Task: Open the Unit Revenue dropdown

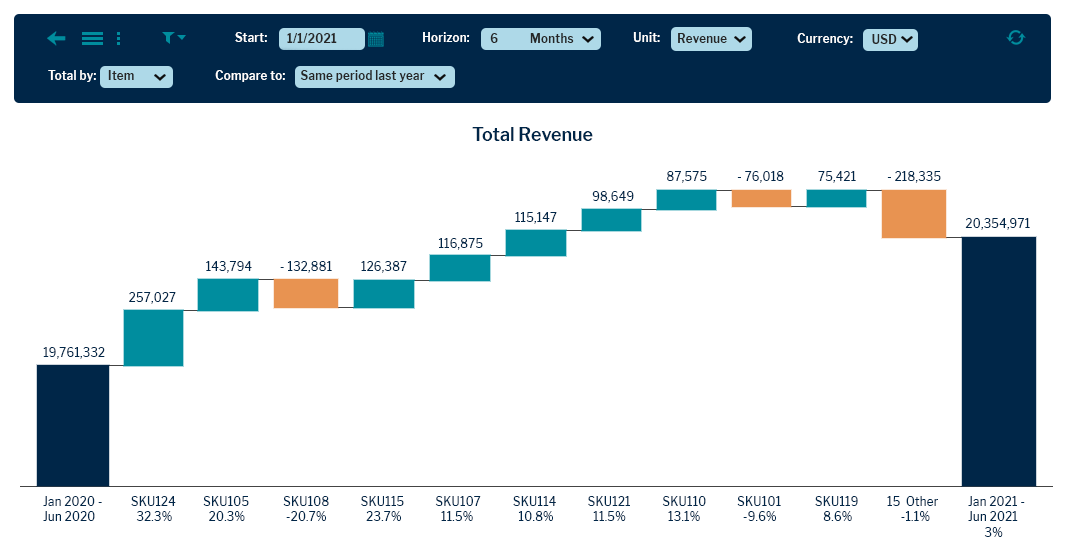Action: point(711,39)
